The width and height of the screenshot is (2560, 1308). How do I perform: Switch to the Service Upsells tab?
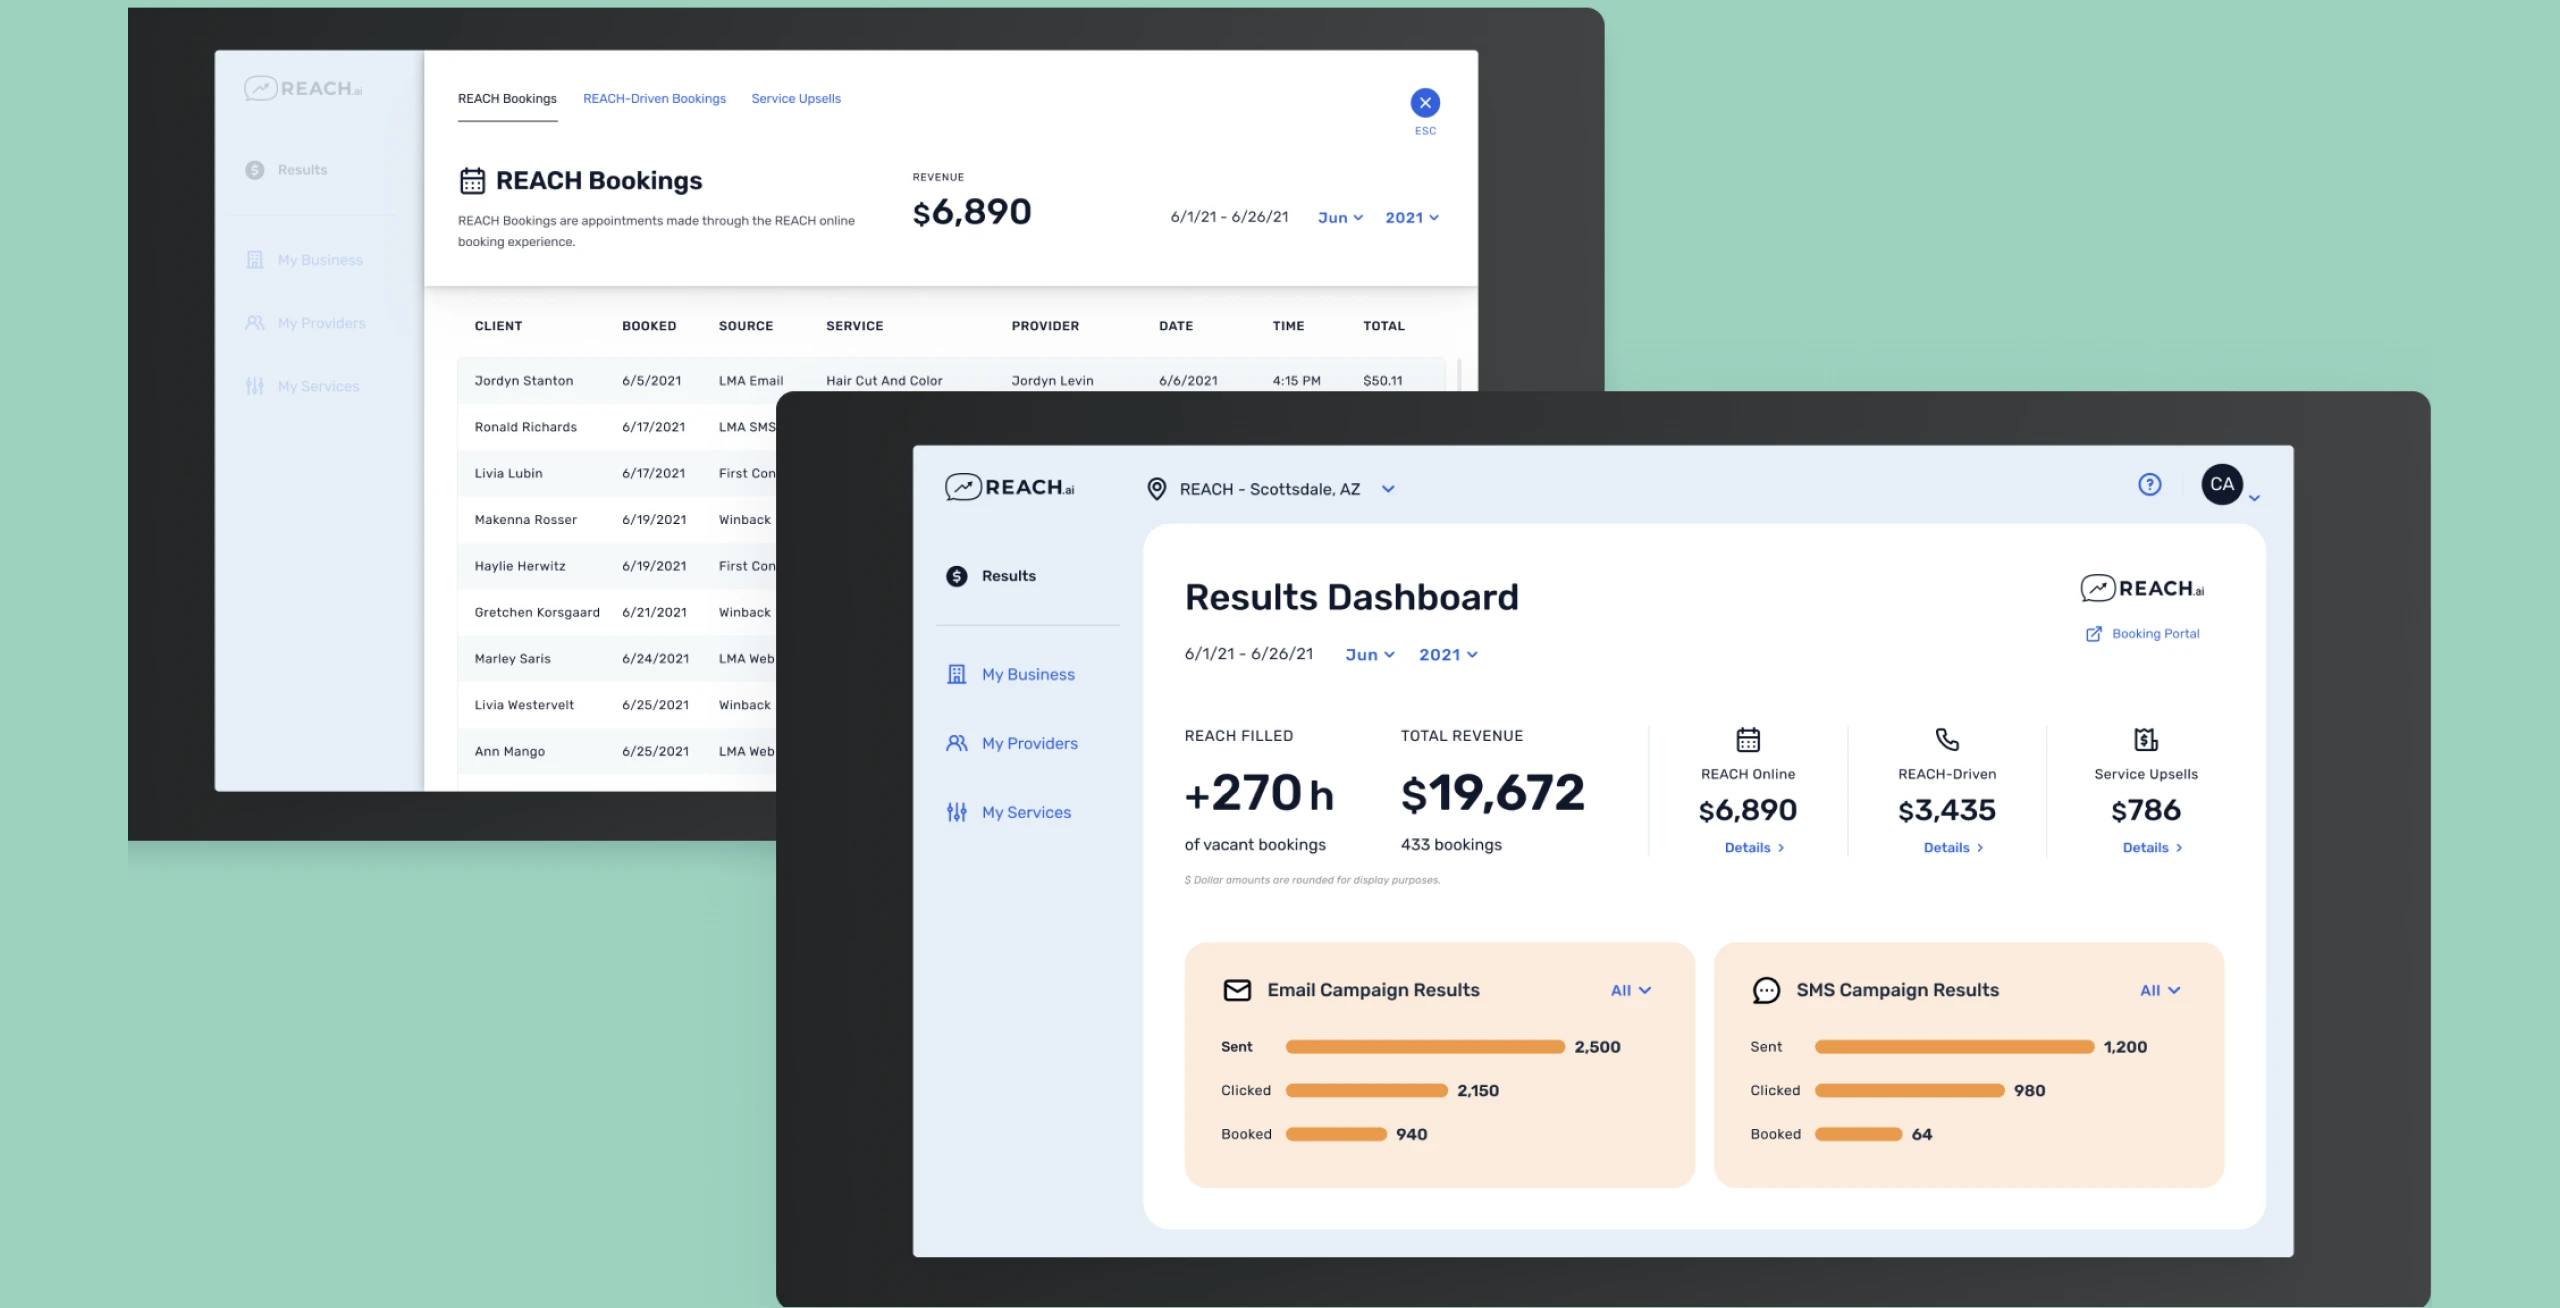point(796,99)
